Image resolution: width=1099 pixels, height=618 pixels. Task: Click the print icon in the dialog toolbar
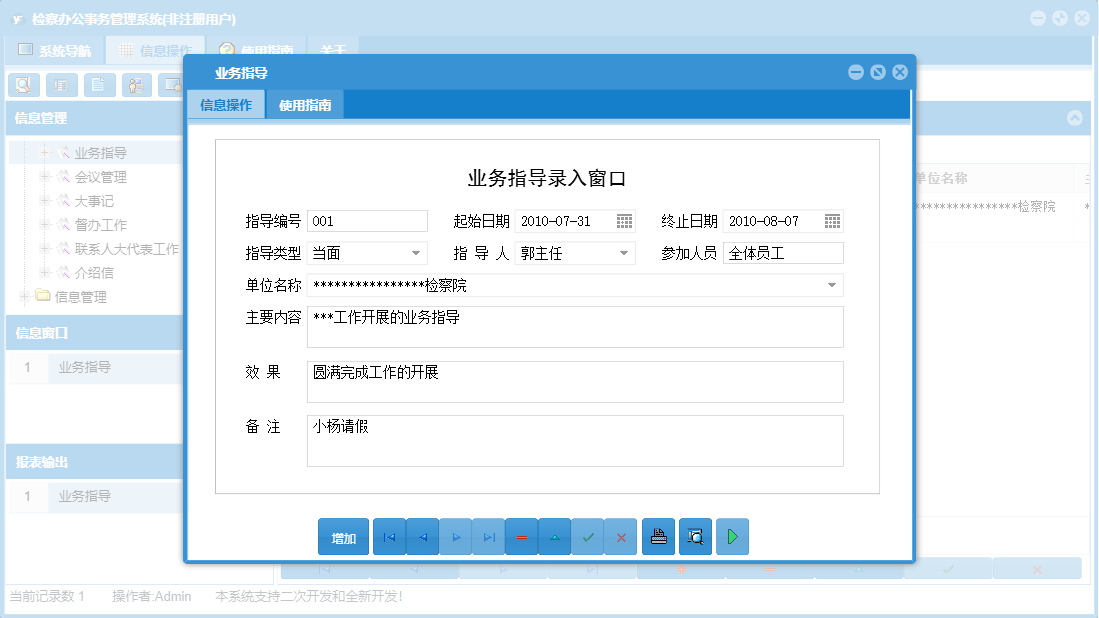658,537
